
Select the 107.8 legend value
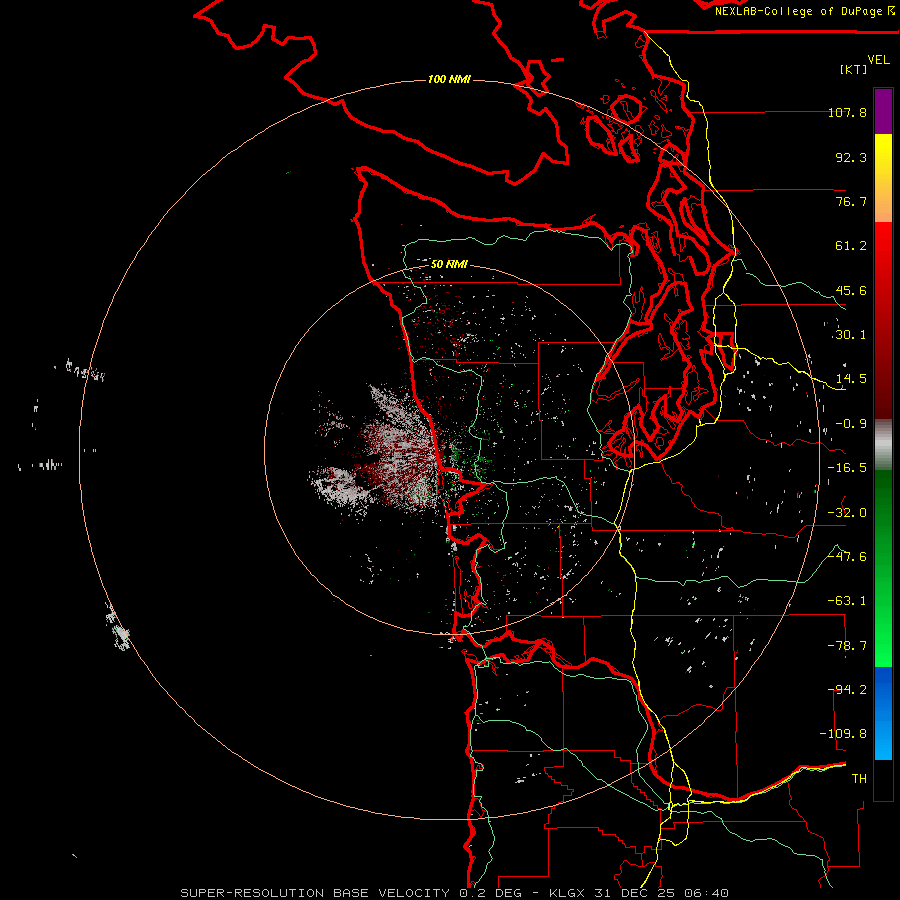pyautogui.click(x=847, y=112)
